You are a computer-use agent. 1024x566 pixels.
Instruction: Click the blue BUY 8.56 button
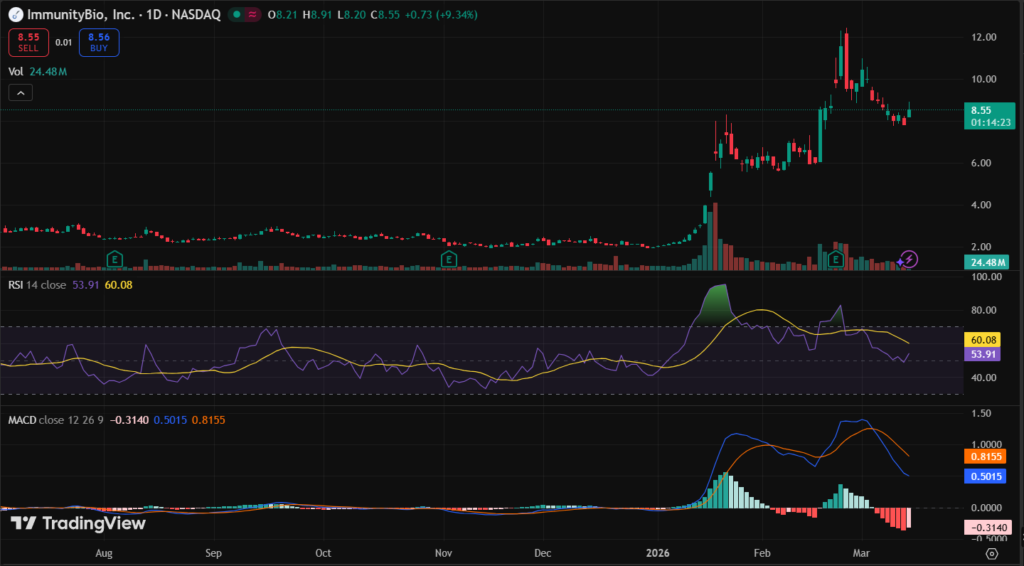(100, 41)
